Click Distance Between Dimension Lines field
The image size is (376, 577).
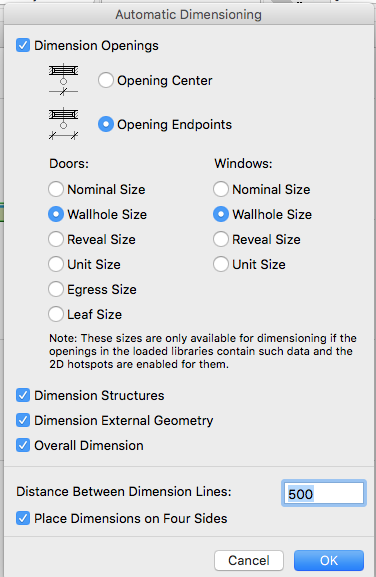coord(324,493)
